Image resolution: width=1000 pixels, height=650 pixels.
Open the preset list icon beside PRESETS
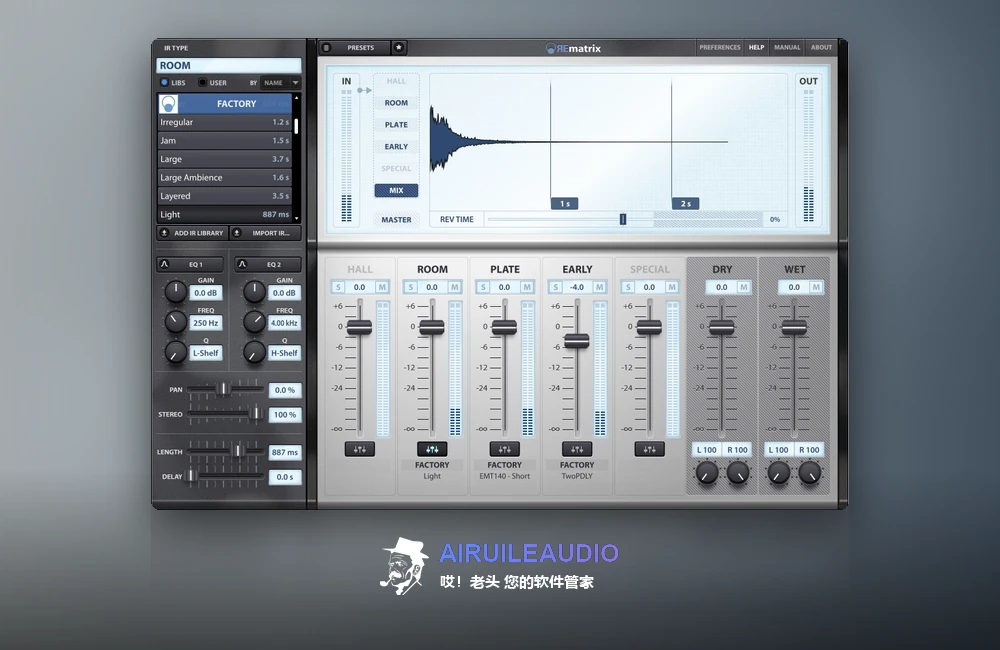327,48
